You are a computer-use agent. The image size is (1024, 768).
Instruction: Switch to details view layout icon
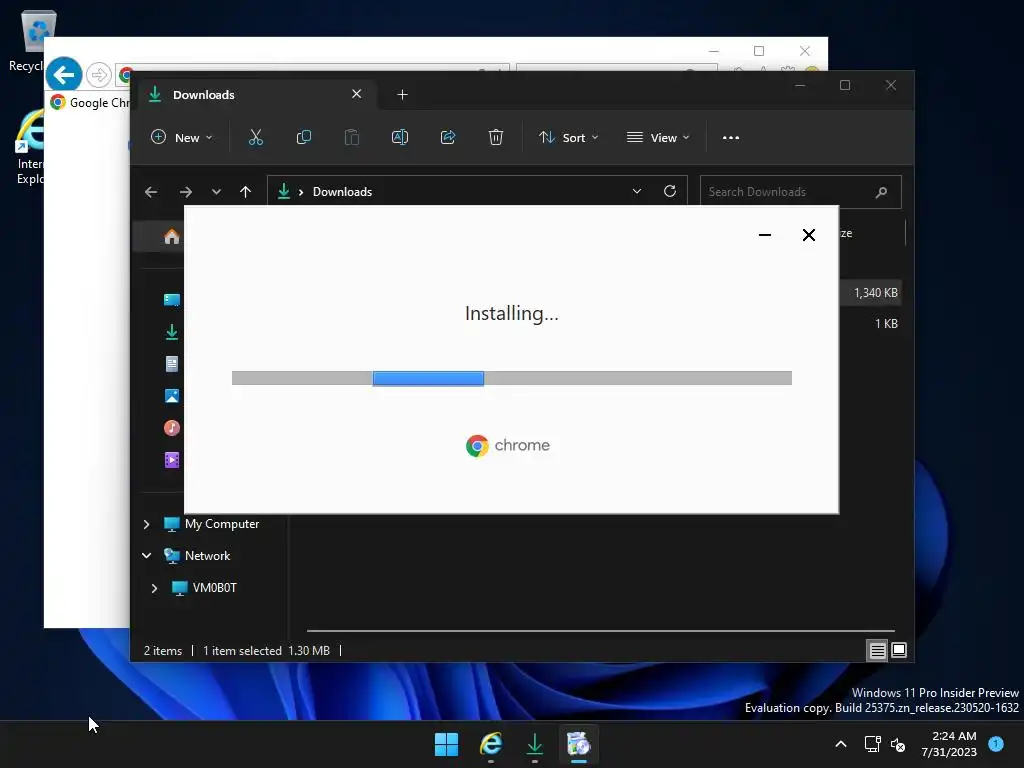[877, 650]
